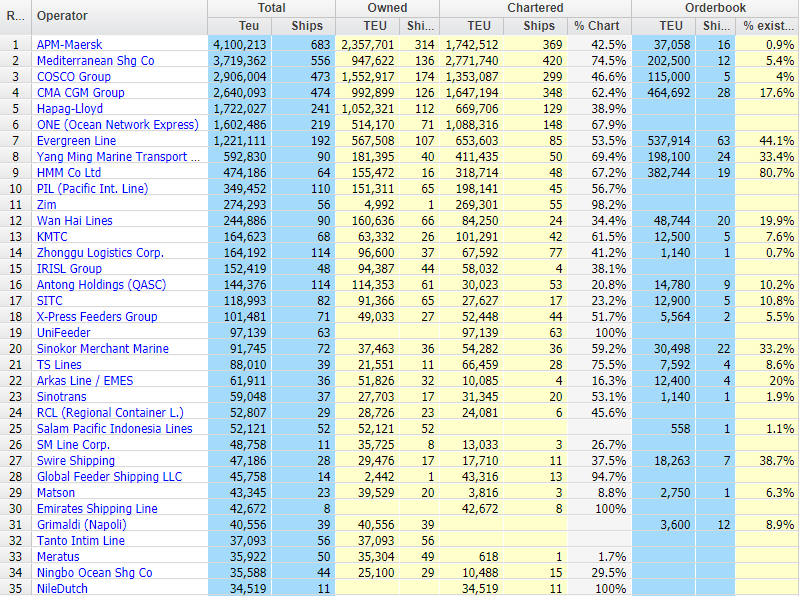Sort by the '% Chart' column header
This screenshot has height=596, width=801.
(599, 26)
